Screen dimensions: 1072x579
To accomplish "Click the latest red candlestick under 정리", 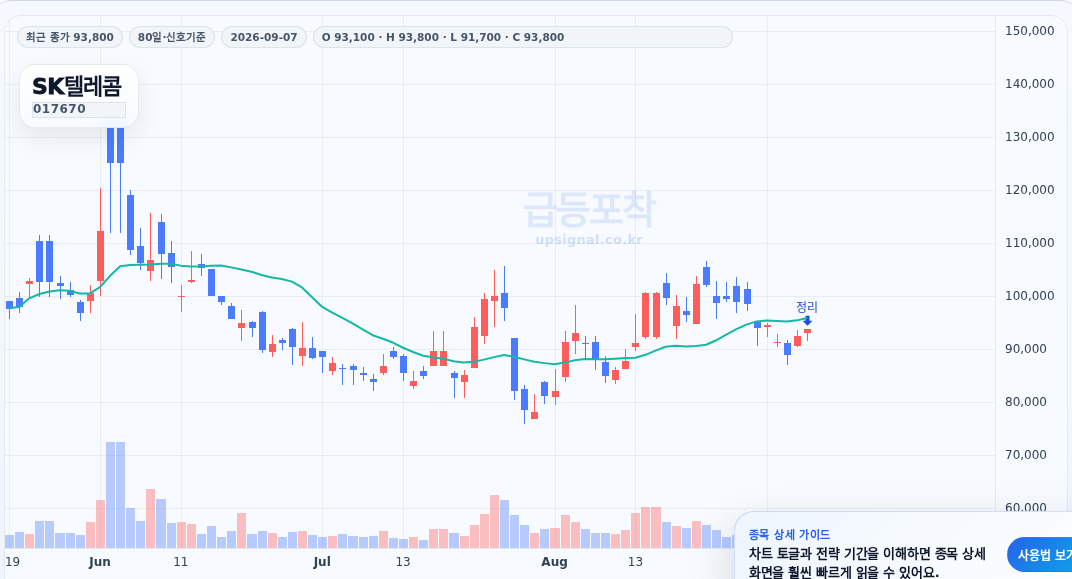I will click(x=807, y=332).
